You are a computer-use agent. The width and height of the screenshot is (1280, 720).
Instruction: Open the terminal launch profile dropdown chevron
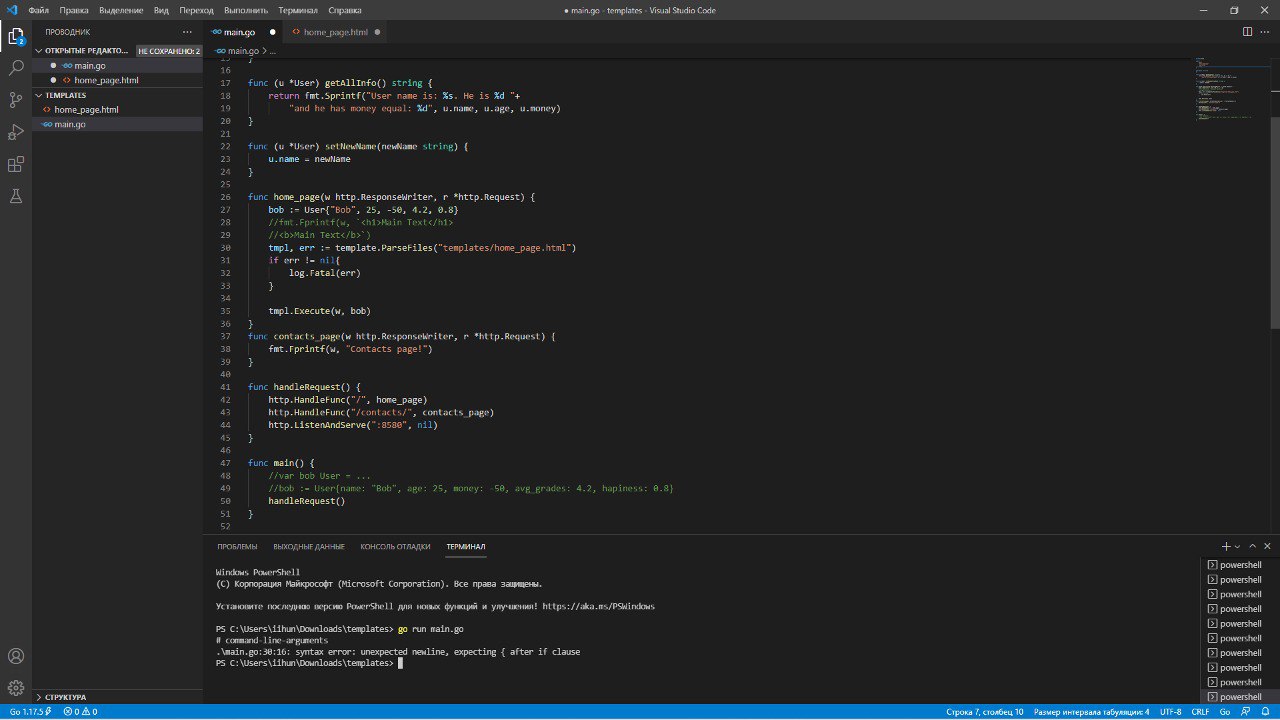tap(1237, 546)
